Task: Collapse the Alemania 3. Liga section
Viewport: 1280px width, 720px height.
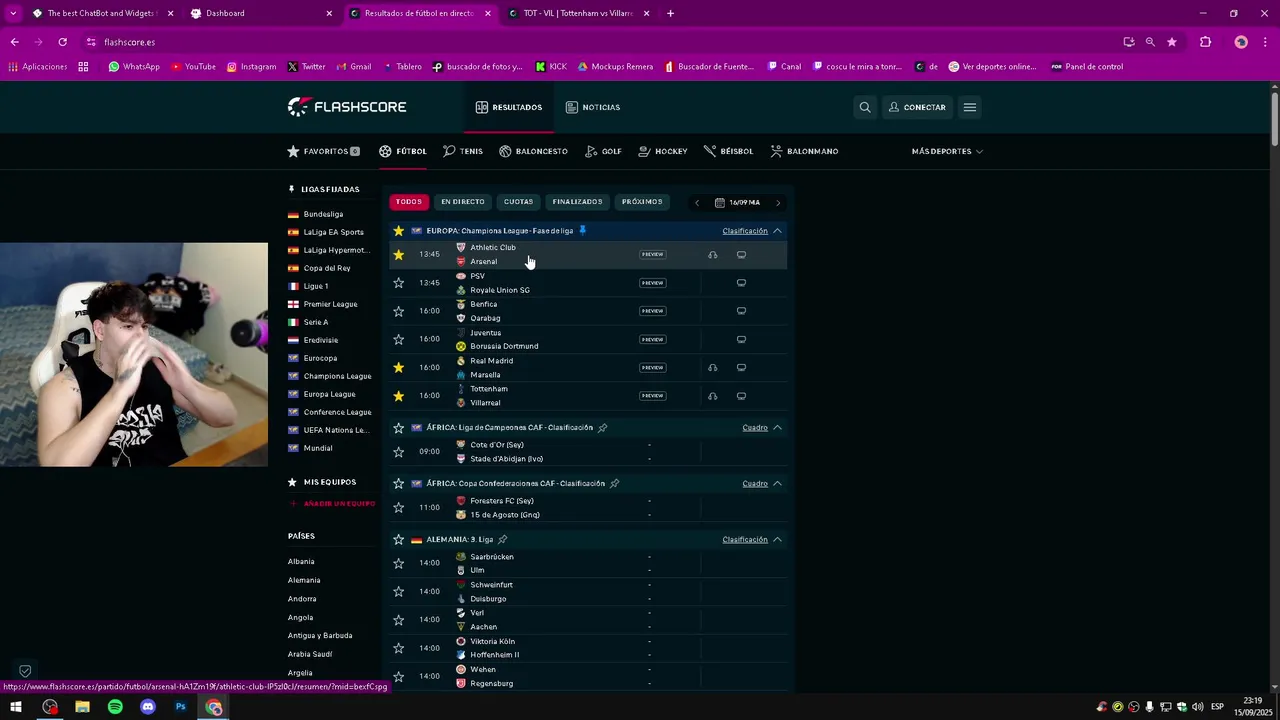Action: (777, 540)
